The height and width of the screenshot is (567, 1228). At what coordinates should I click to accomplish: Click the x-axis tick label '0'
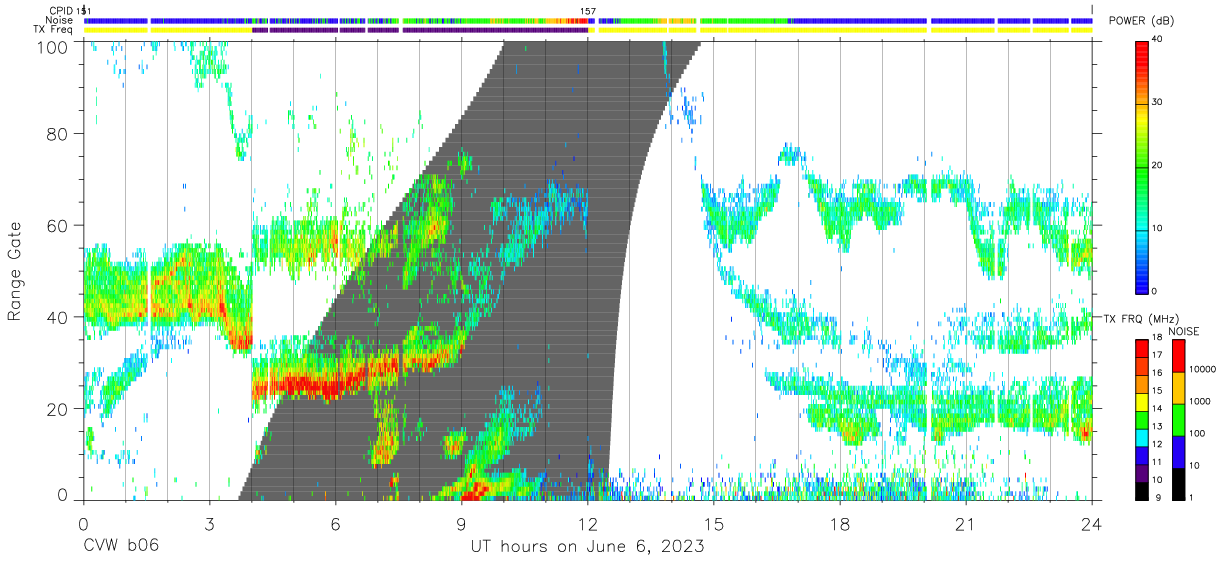coord(83,522)
